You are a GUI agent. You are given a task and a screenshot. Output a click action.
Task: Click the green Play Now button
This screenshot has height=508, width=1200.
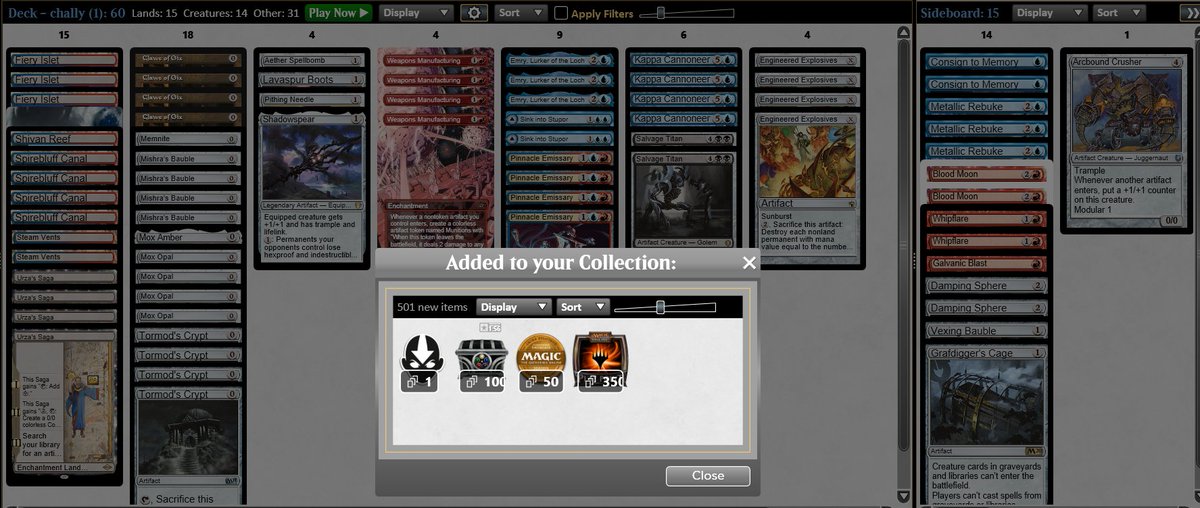pos(340,13)
